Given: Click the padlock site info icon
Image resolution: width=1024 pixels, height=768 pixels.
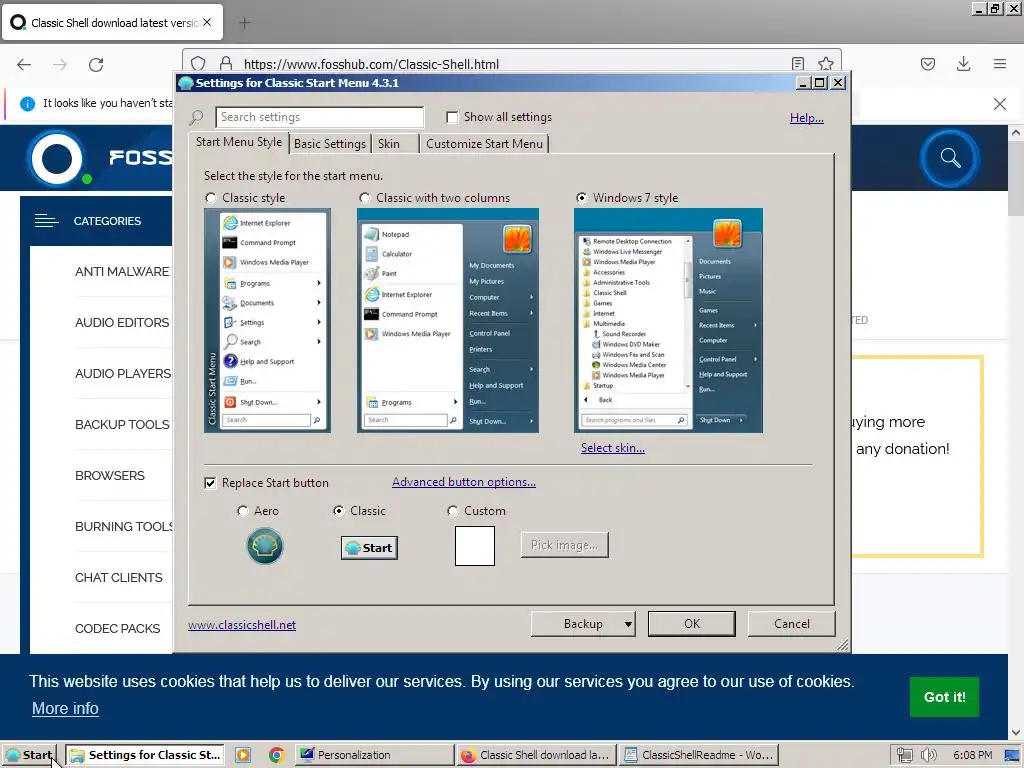Looking at the screenshot, I should pos(226,63).
